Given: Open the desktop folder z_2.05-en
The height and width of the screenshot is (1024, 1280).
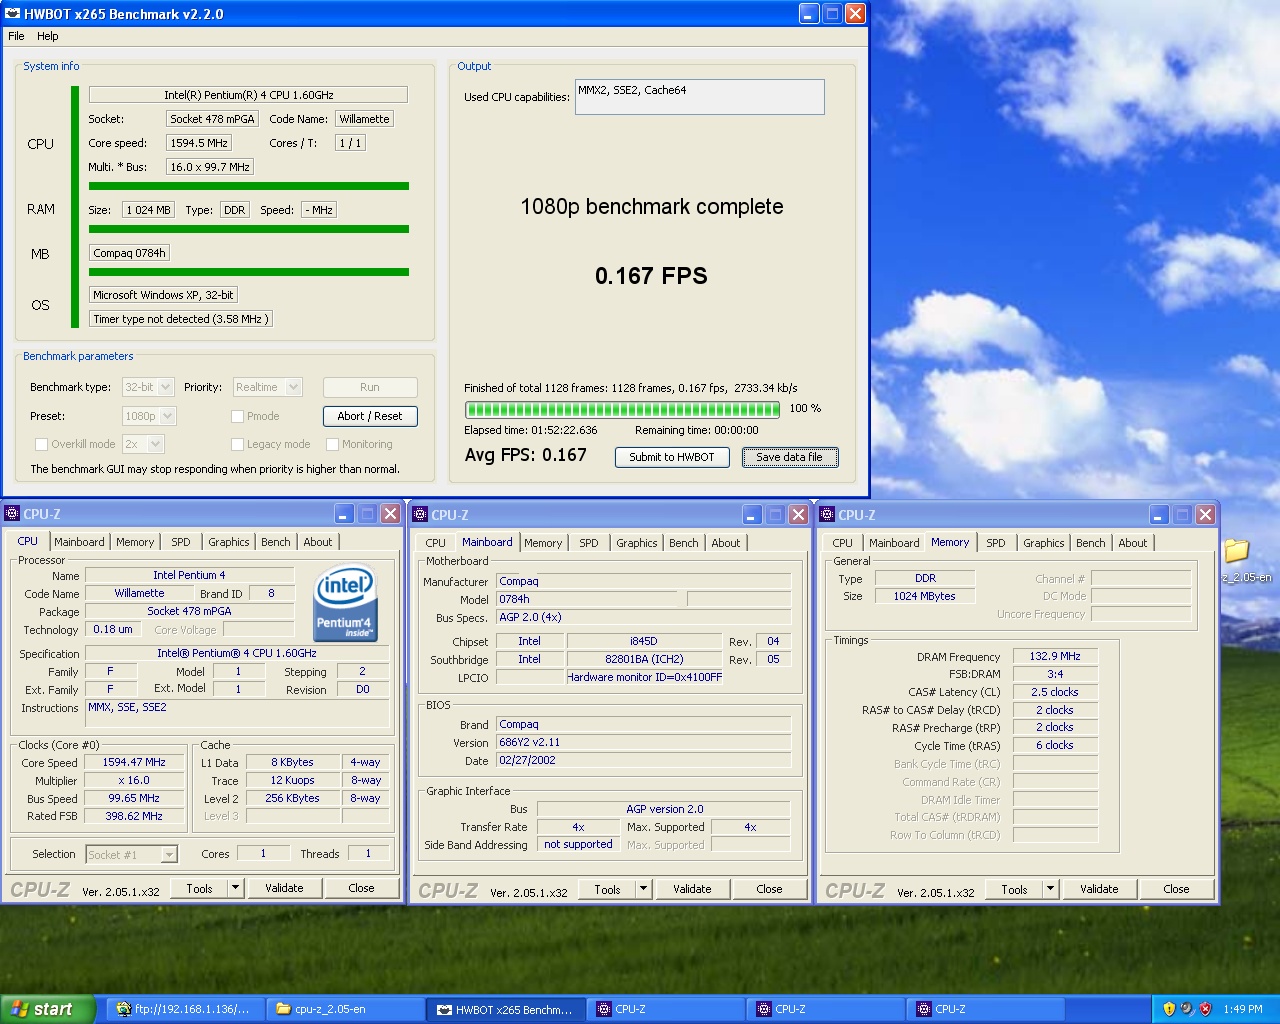Looking at the screenshot, I should tap(1237, 551).
